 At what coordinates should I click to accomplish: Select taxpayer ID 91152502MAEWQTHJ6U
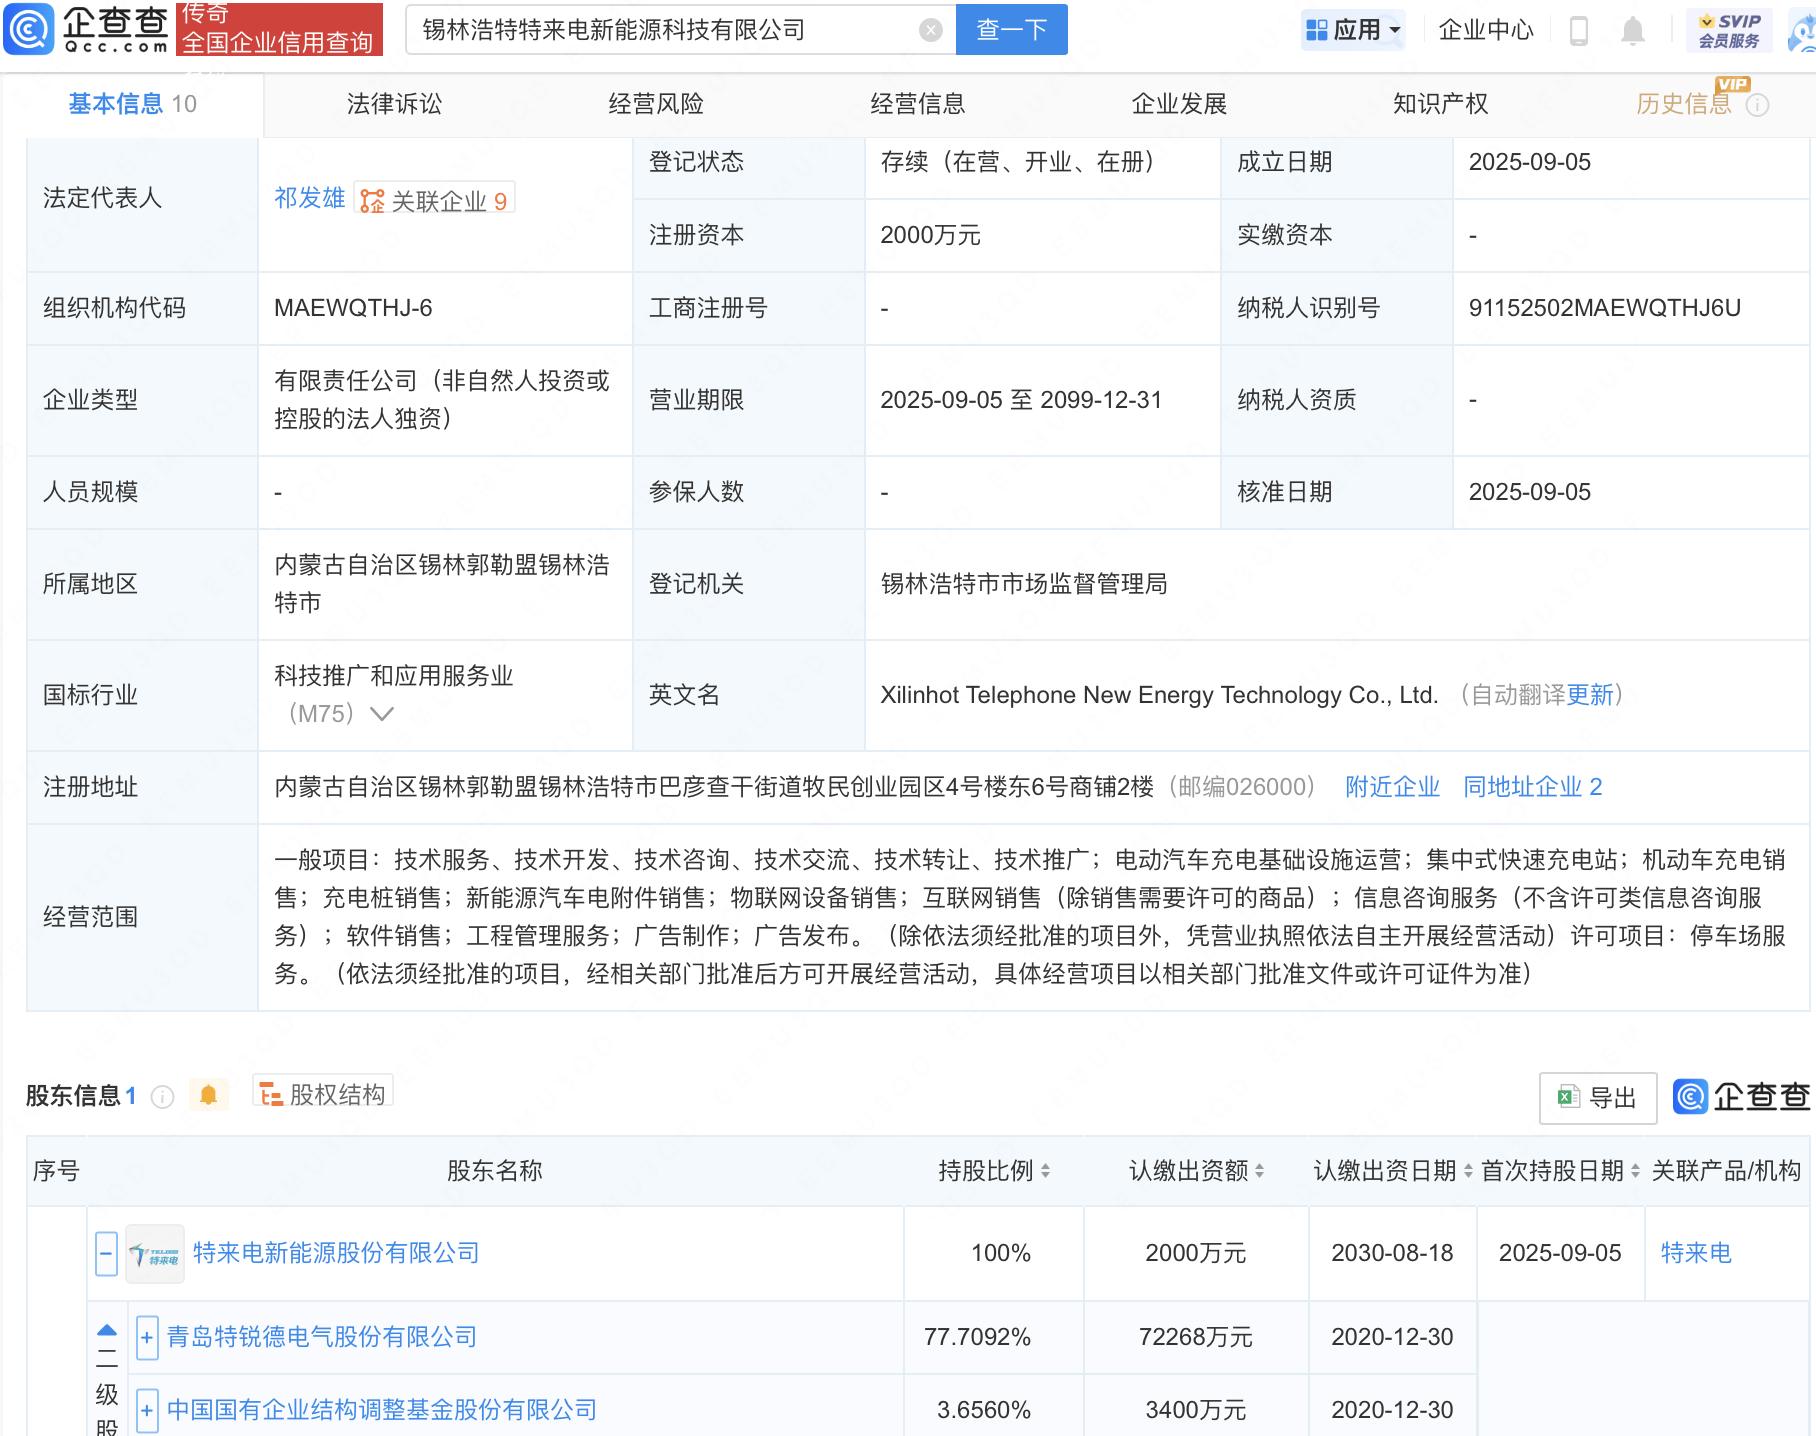click(1604, 308)
